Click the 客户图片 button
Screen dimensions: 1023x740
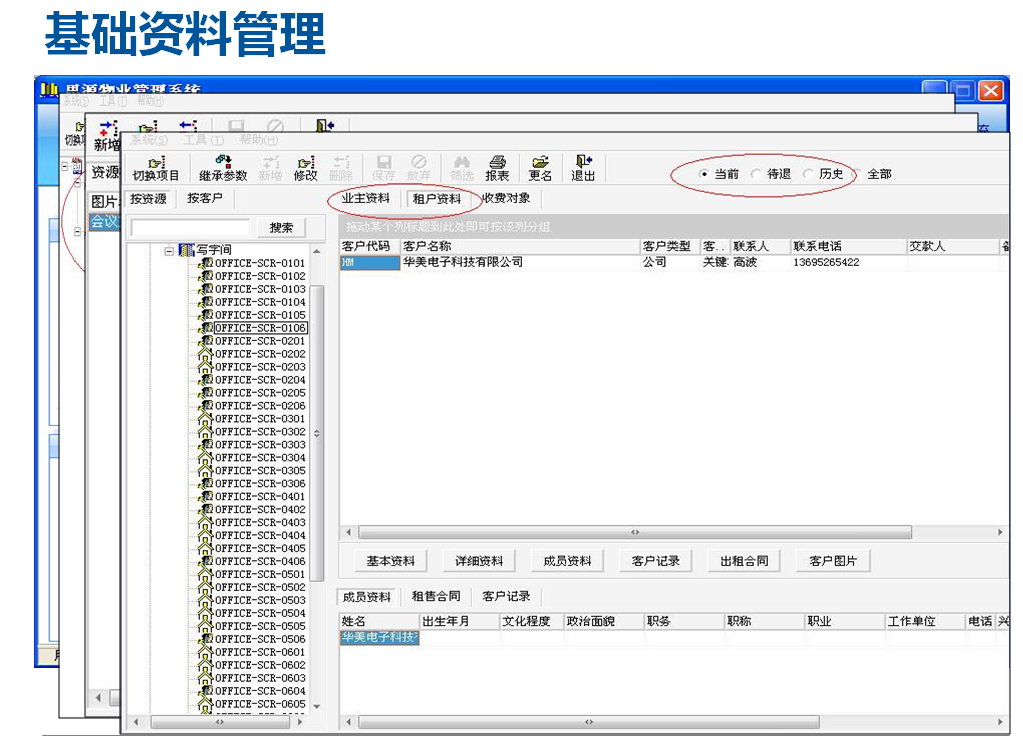pos(835,560)
